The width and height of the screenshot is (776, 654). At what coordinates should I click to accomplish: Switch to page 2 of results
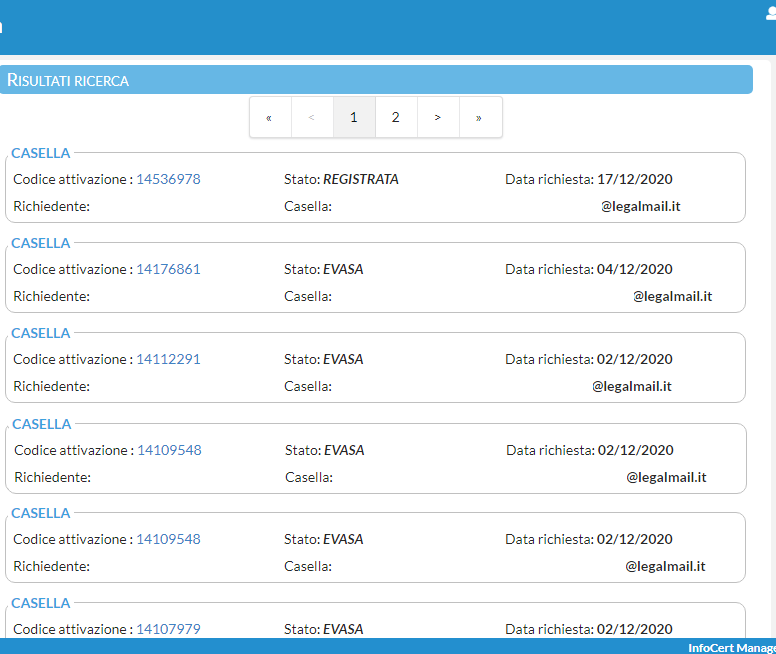(x=396, y=118)
